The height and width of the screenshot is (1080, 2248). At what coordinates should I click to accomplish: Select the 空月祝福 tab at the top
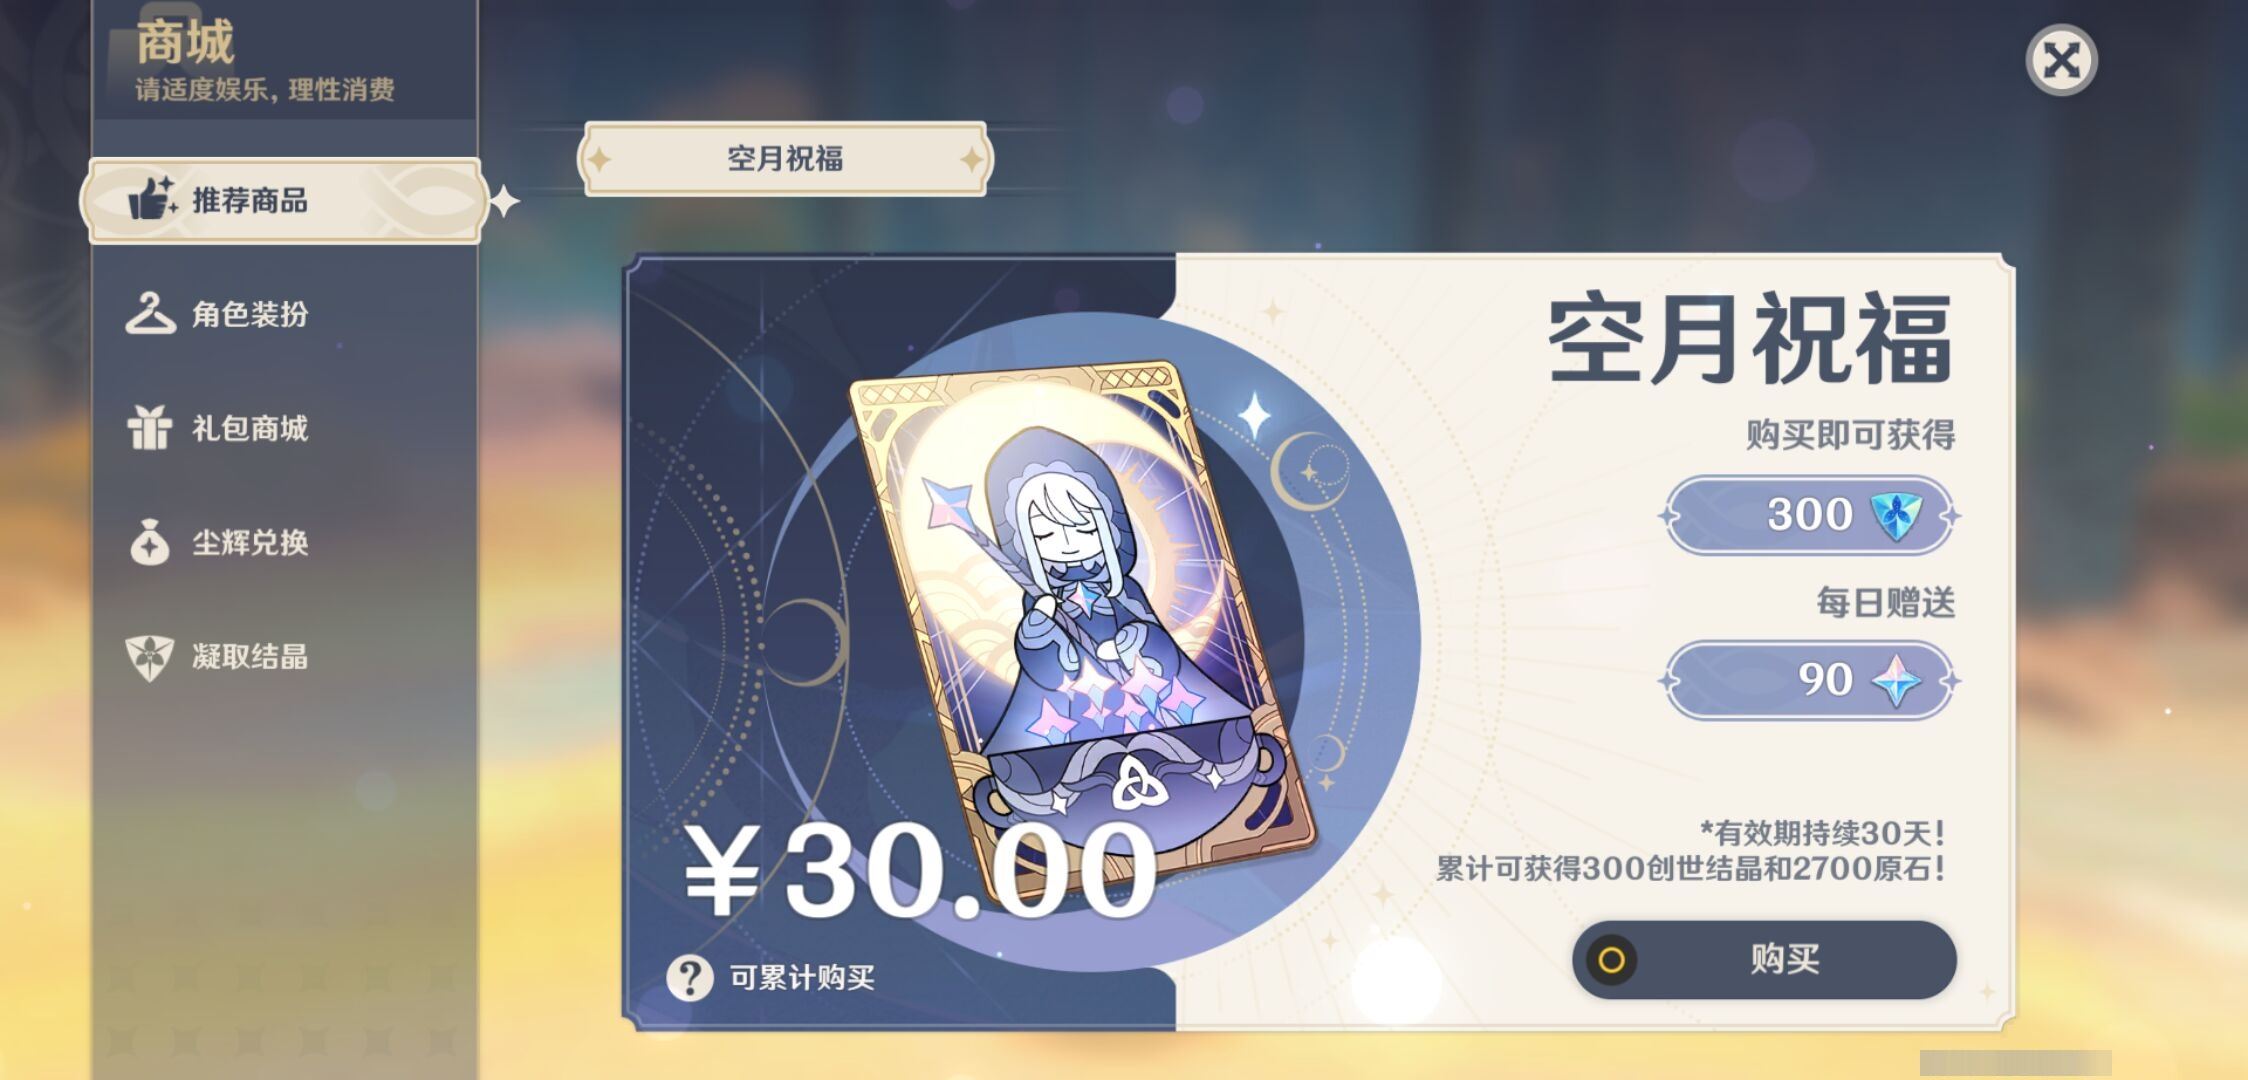(x=785, y=158)
